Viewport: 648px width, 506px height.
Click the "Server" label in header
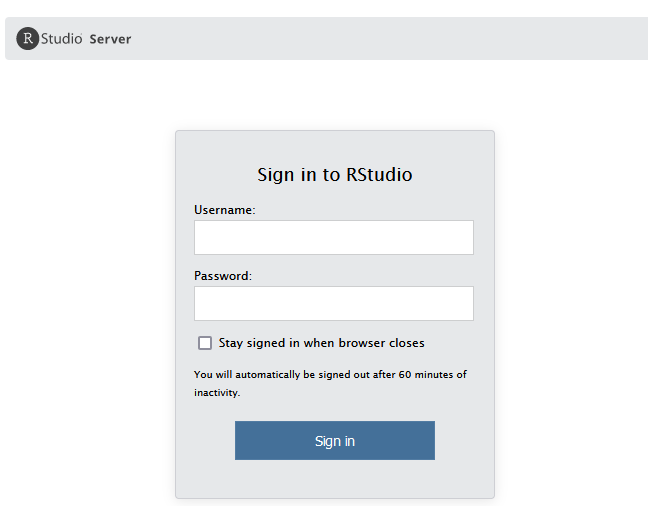110,39
